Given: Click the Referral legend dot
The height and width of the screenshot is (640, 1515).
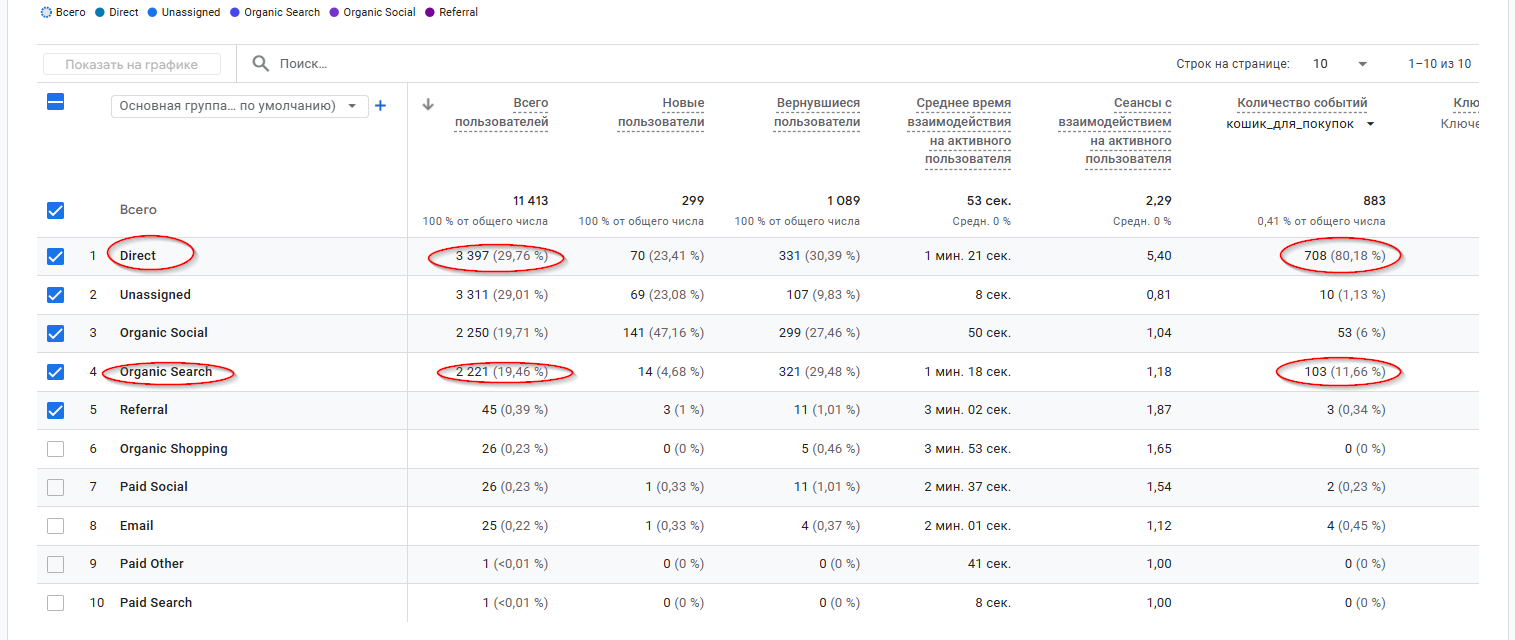Looking at the screenshot, I should (x=430, y=13).
